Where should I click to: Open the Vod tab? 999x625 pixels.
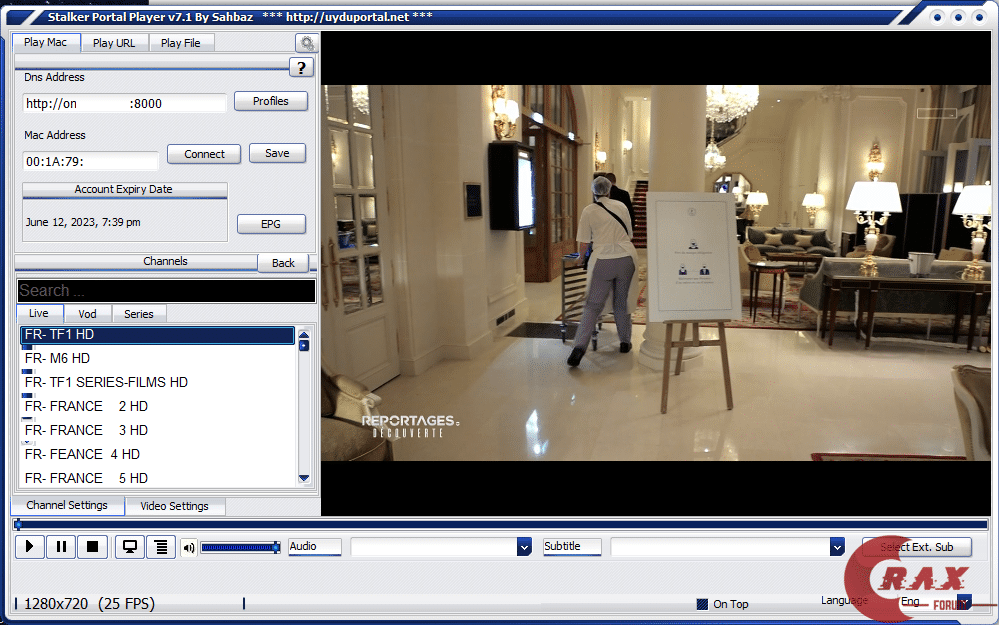point(87,314)
